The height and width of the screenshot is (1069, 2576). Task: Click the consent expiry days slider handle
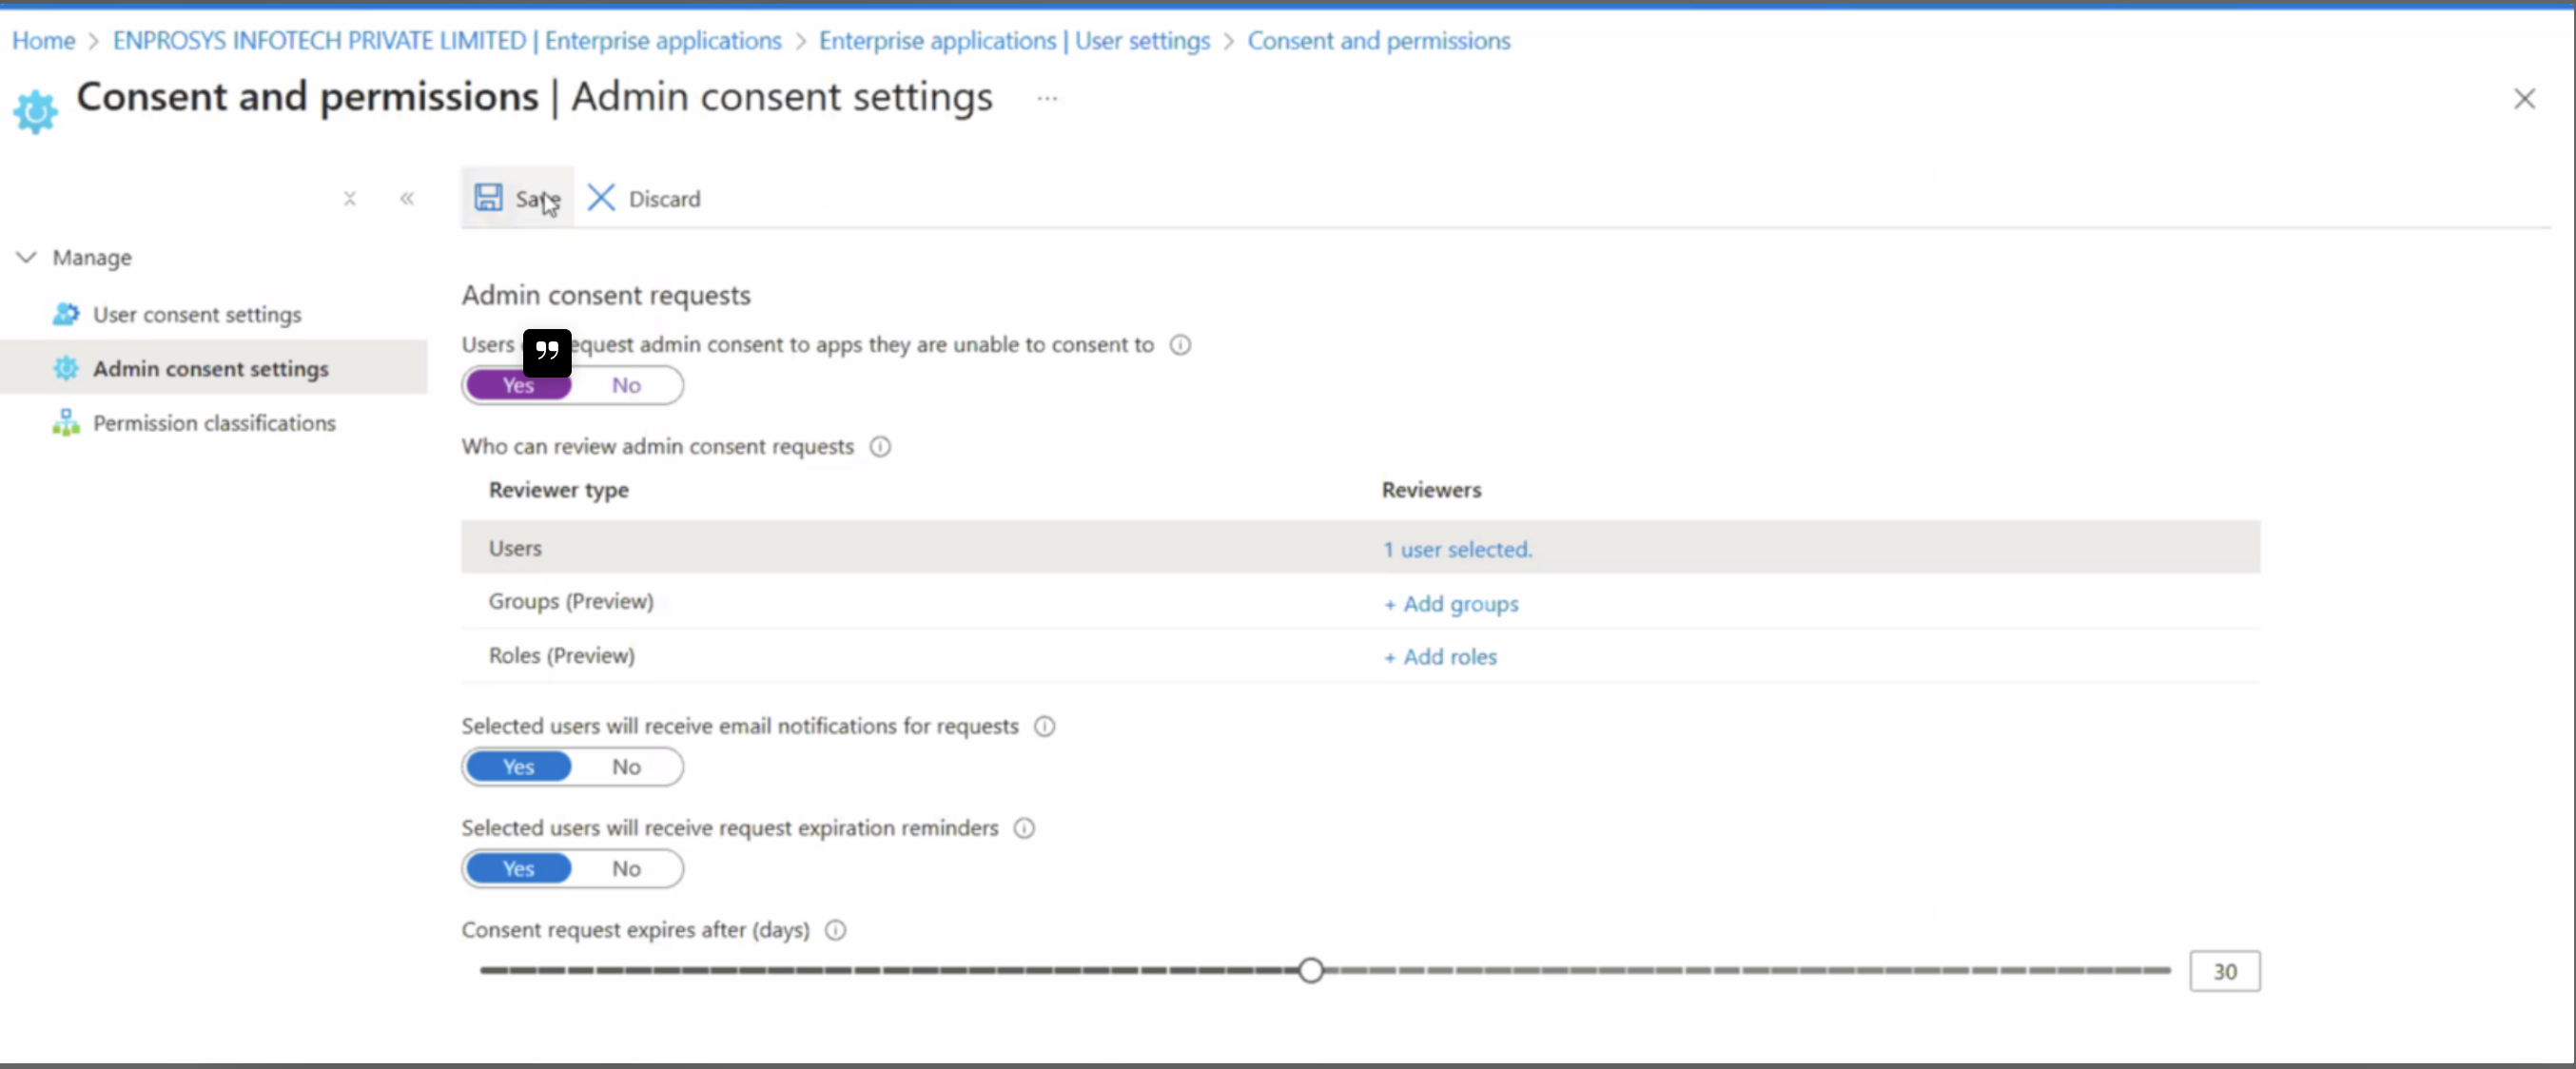1311,970
